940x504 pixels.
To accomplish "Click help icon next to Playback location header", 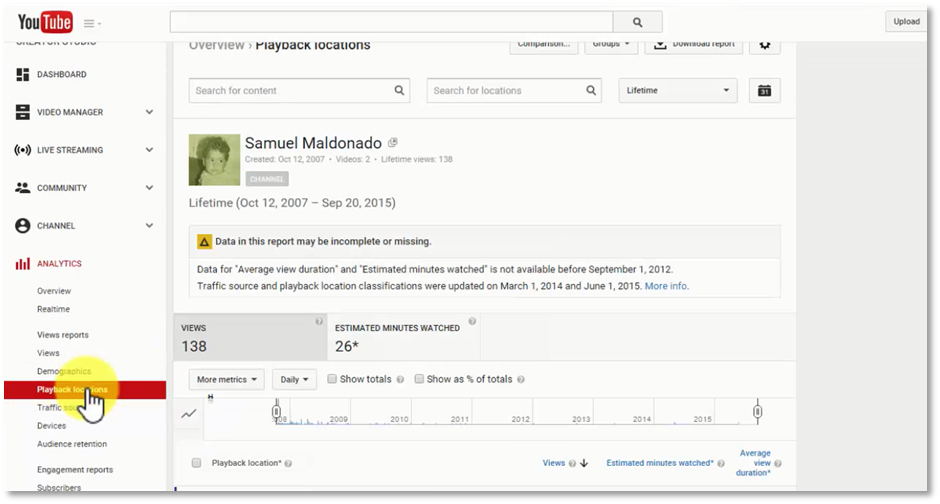I will coord(288,463).
